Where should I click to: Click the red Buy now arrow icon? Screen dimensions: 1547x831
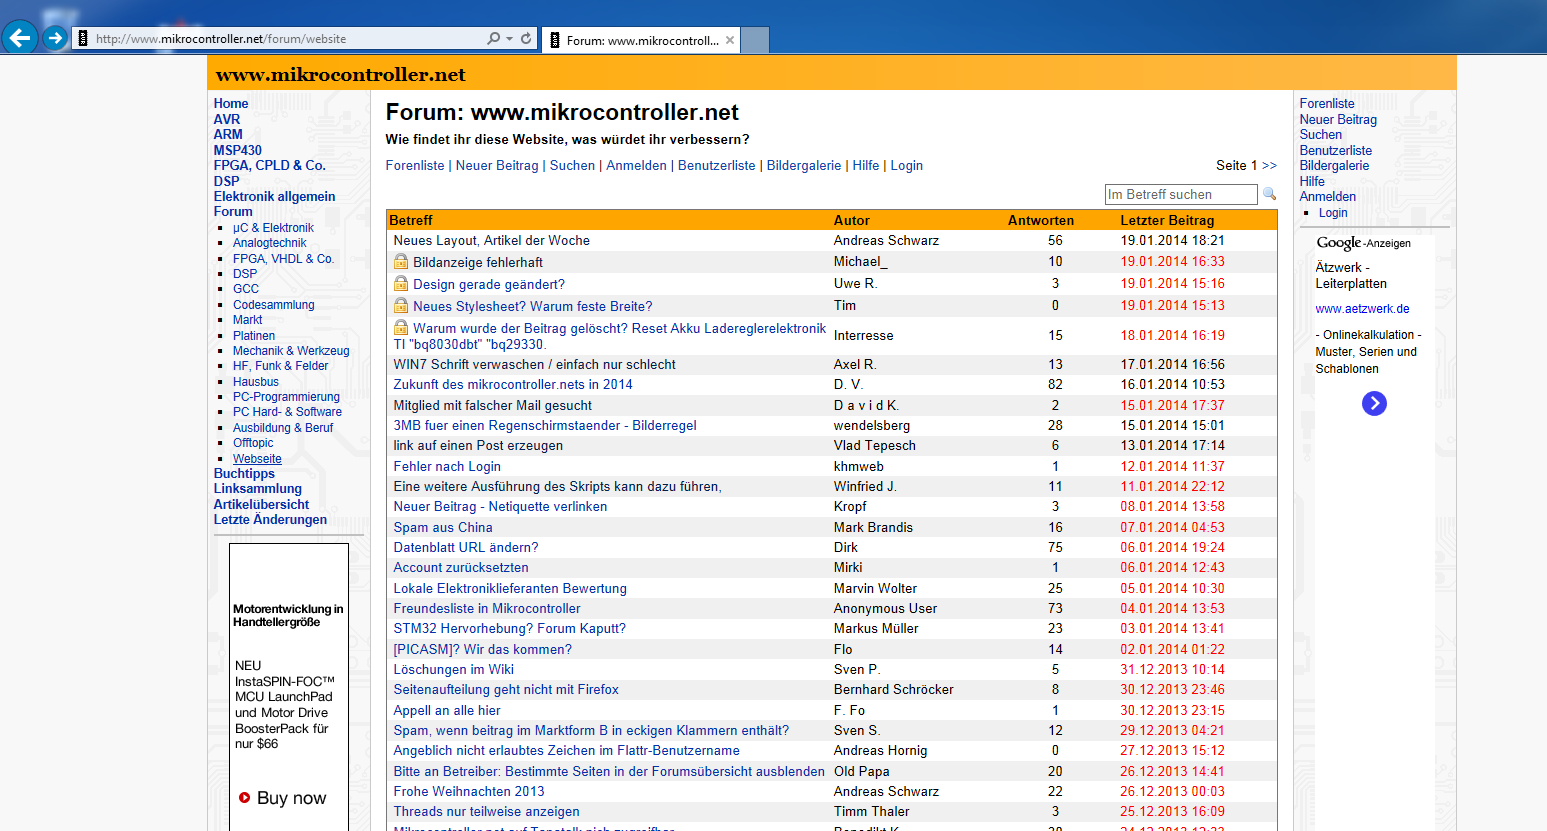244,797
